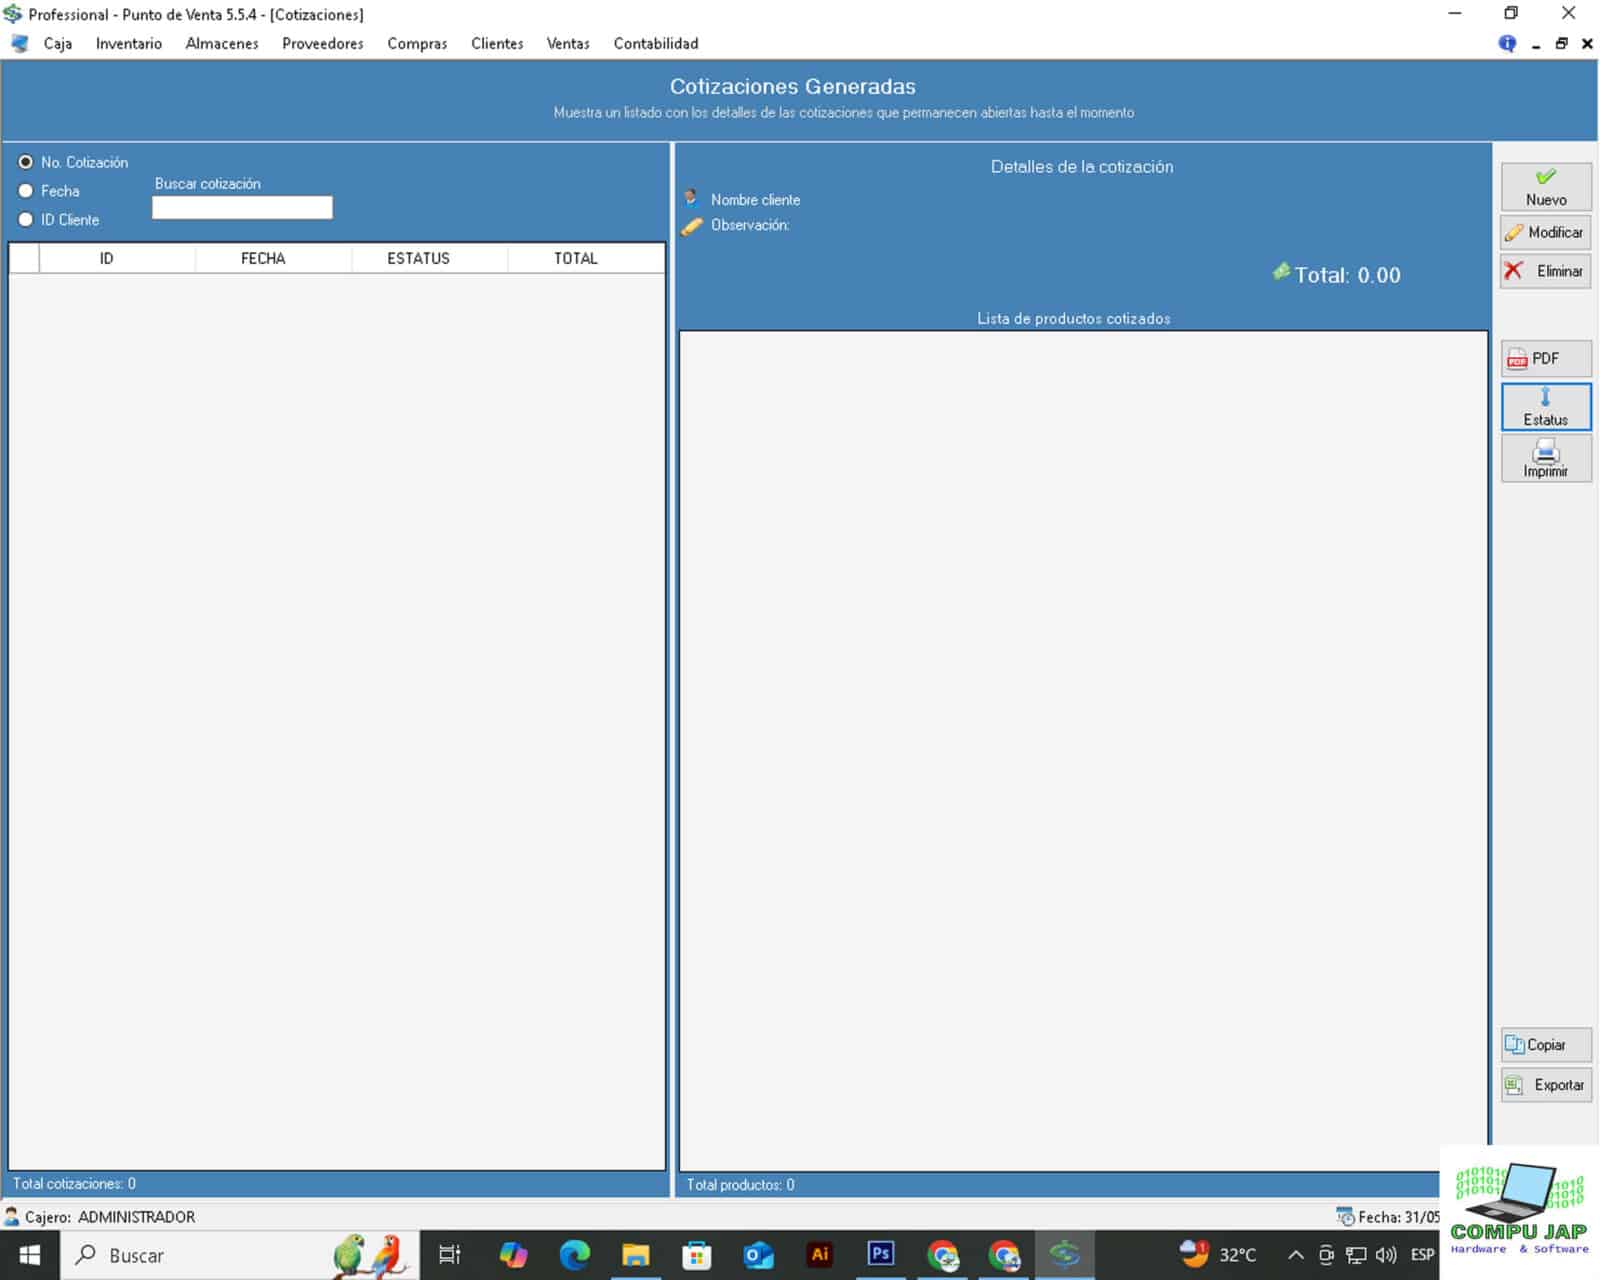Create a new quotation with Nuevo
The width and height of the screenshot is (1600, 1280).
coord(1546,187)
